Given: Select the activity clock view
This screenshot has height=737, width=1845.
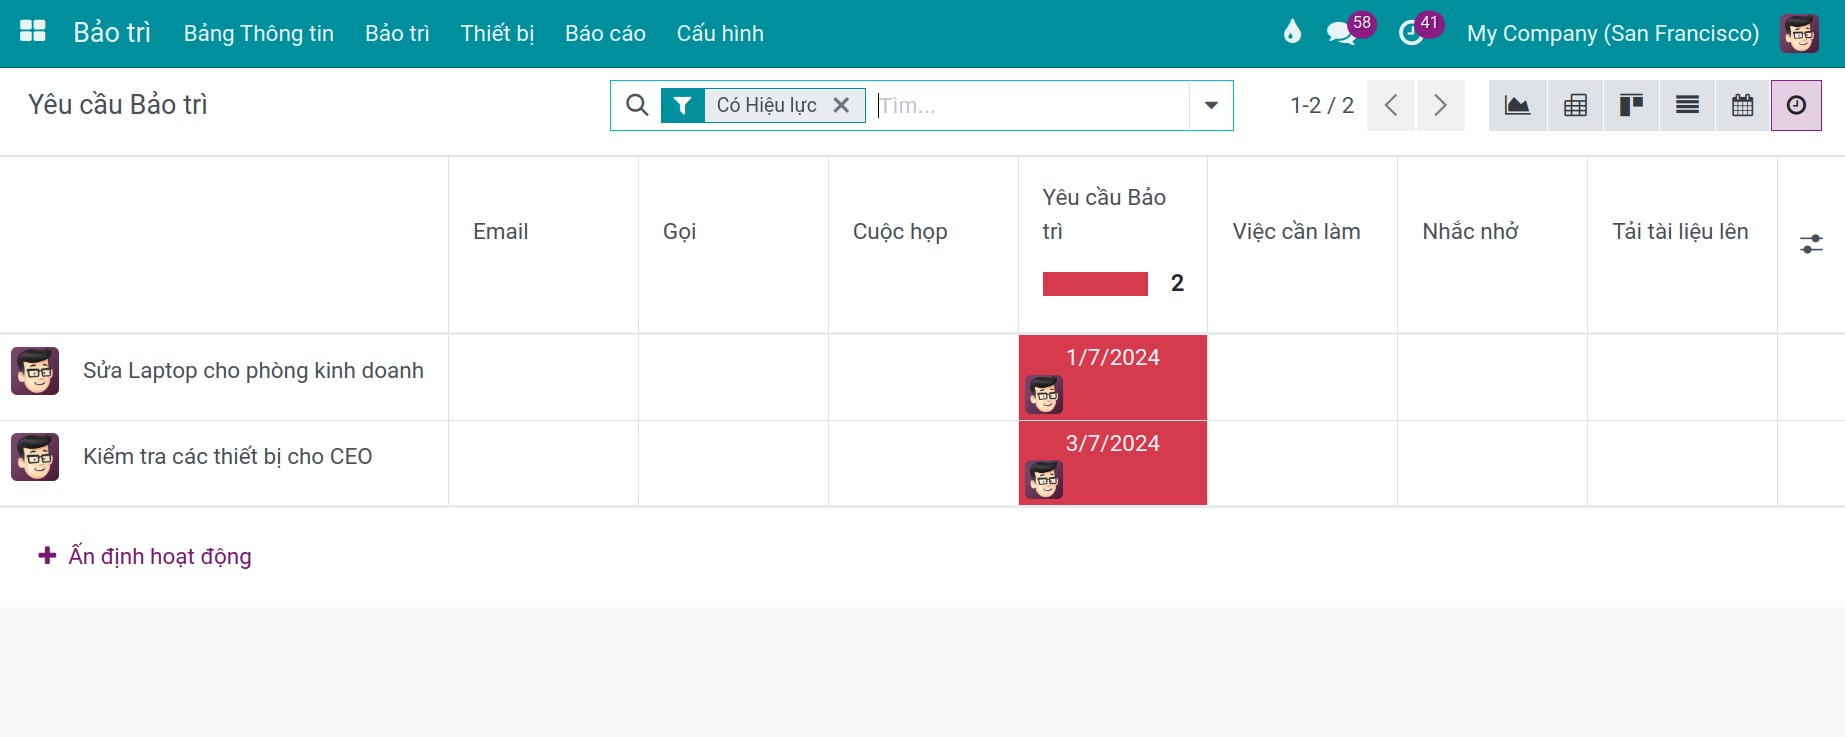Looking at the screenshot, I should tap(1797, 105).
